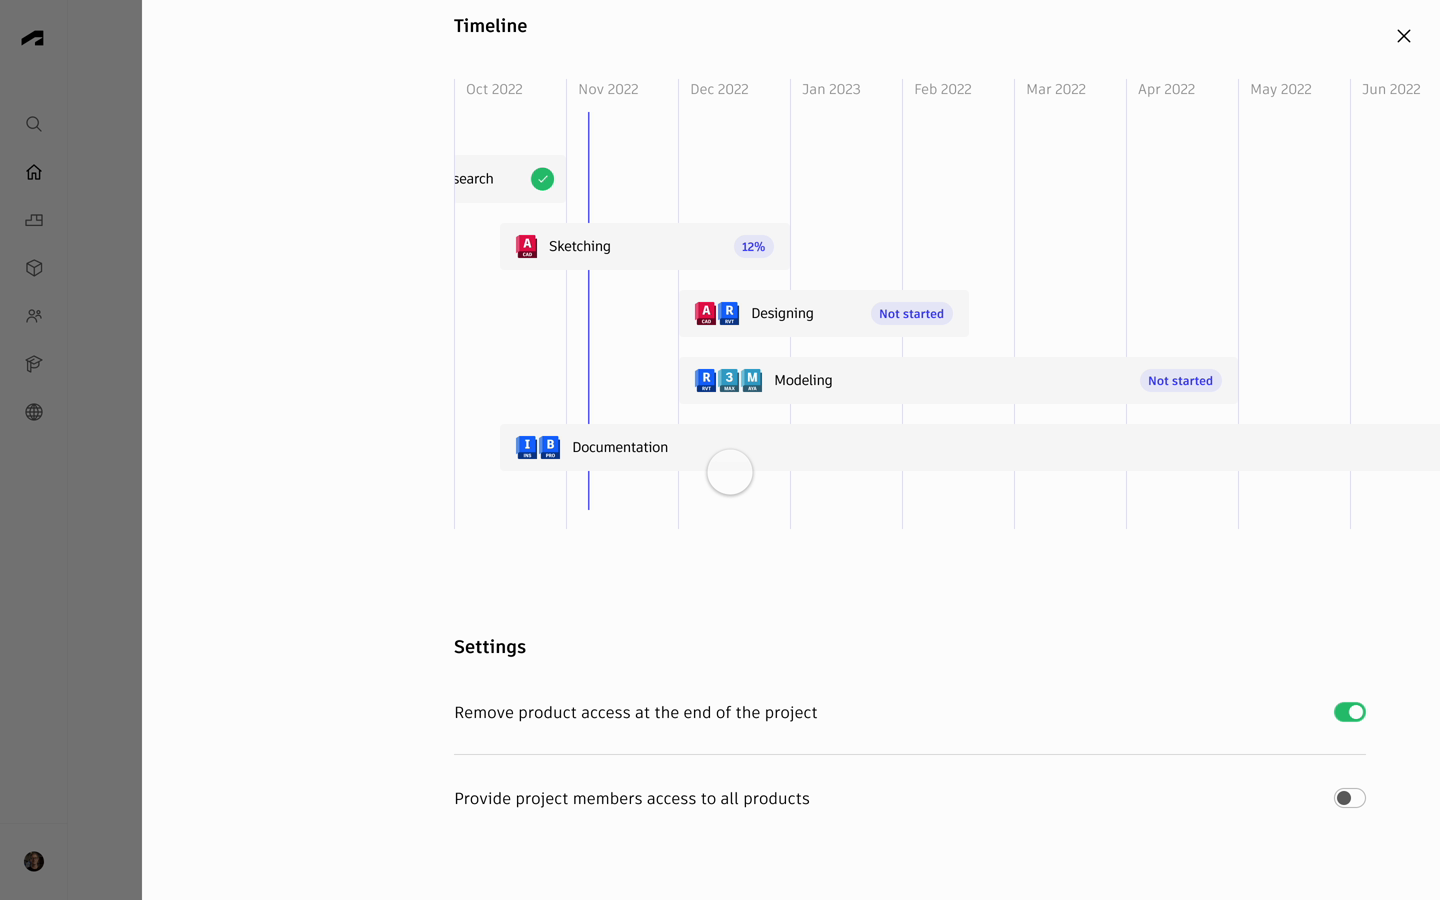Select the Documentation timeline bar label
Screen dimensions: 1440x900
click(620, 447)
